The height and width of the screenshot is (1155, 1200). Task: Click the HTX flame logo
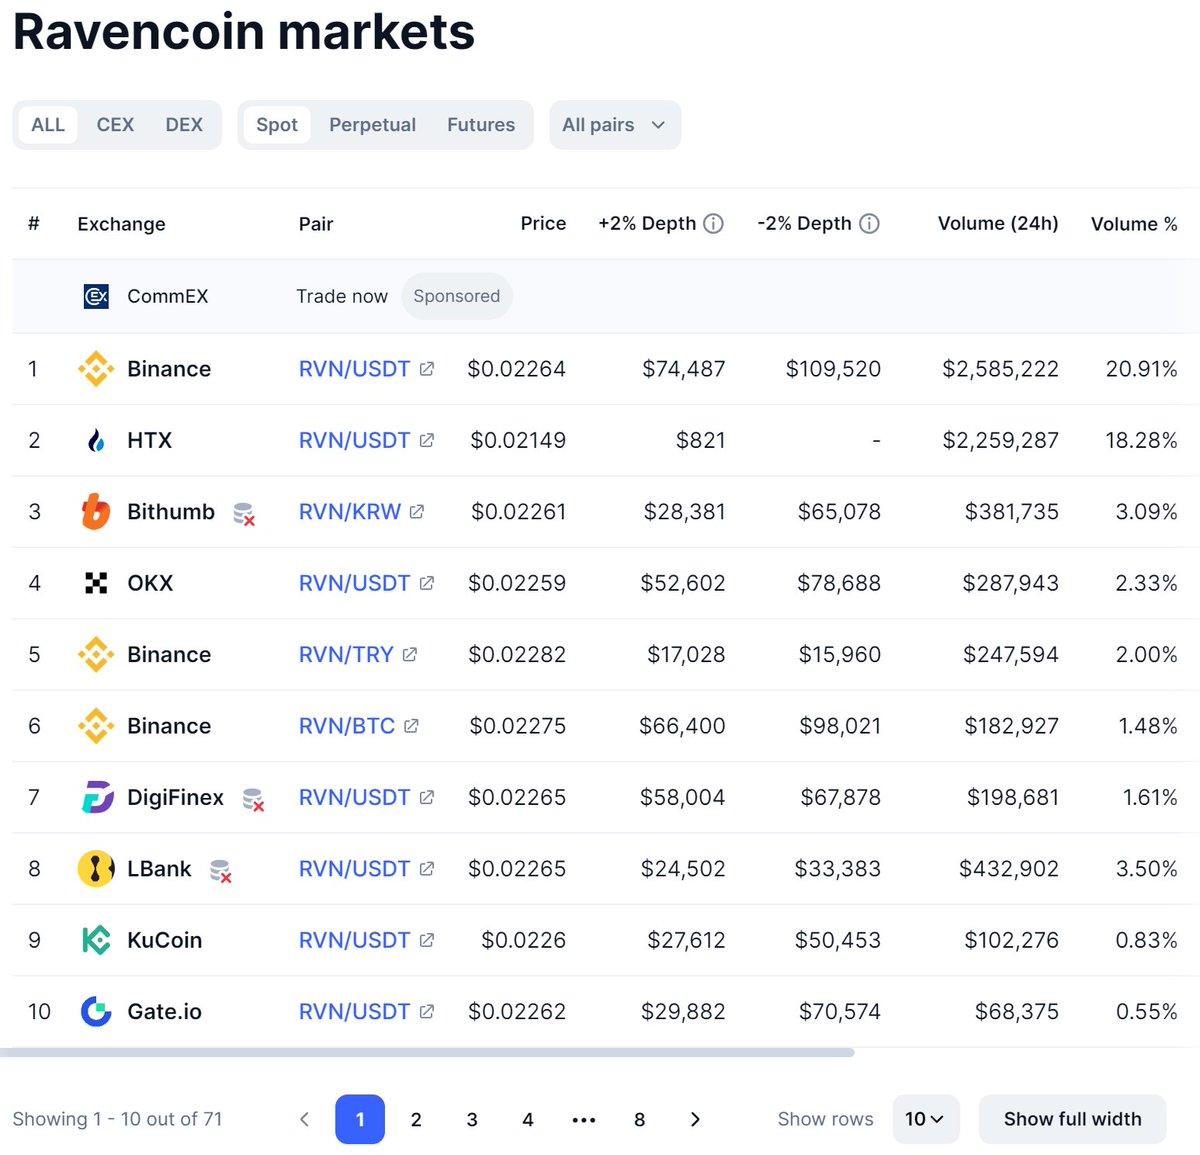tap(96, 440)
